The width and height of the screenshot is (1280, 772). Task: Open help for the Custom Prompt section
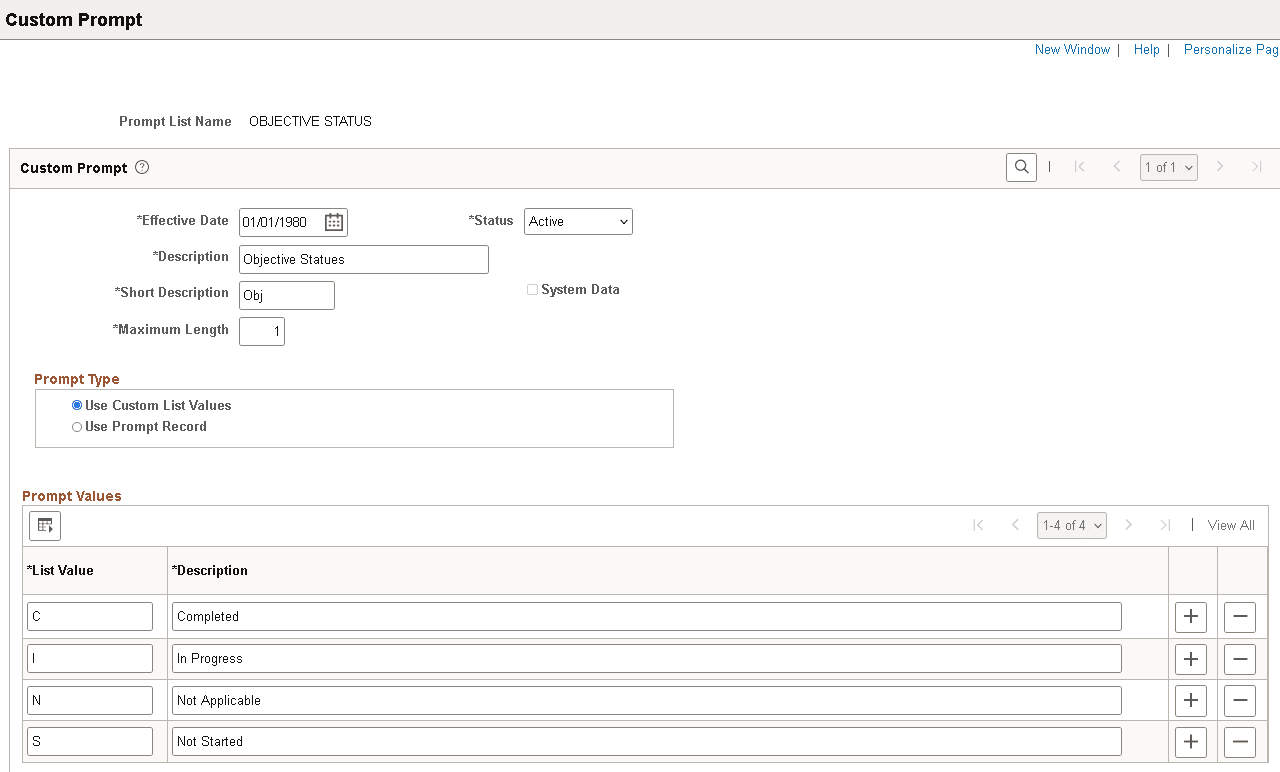142,167
